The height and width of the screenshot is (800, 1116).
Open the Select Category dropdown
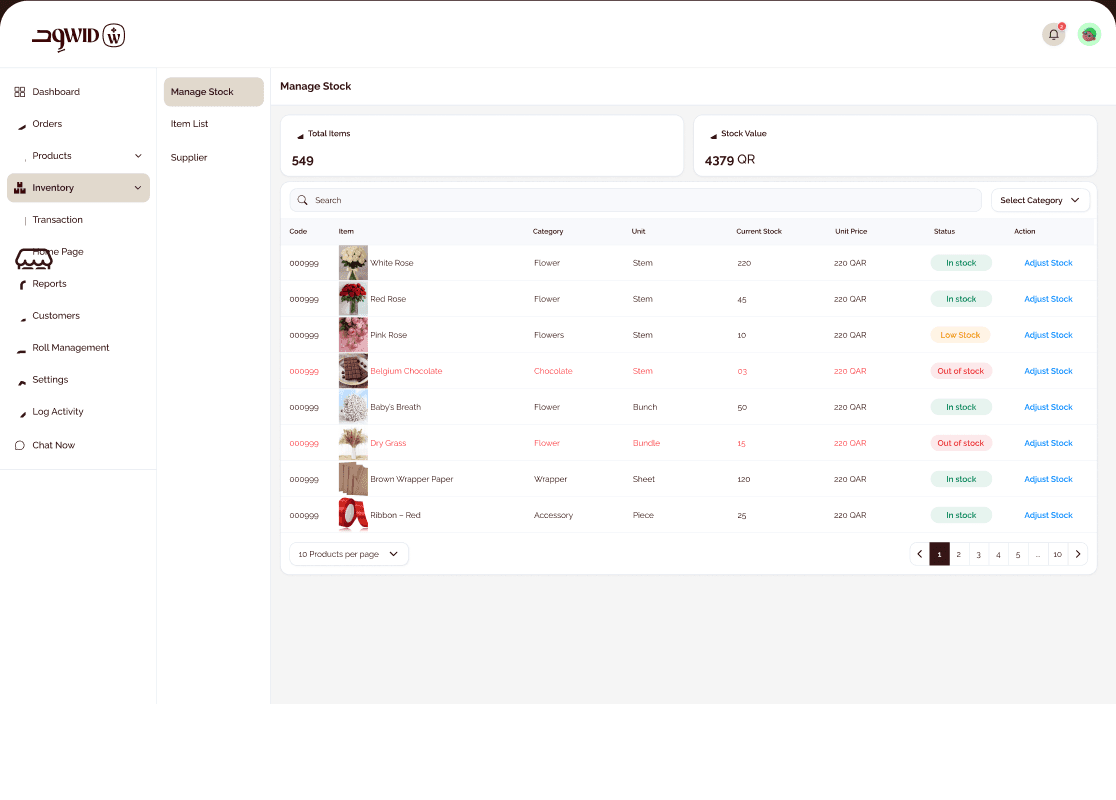point(1039,200)
